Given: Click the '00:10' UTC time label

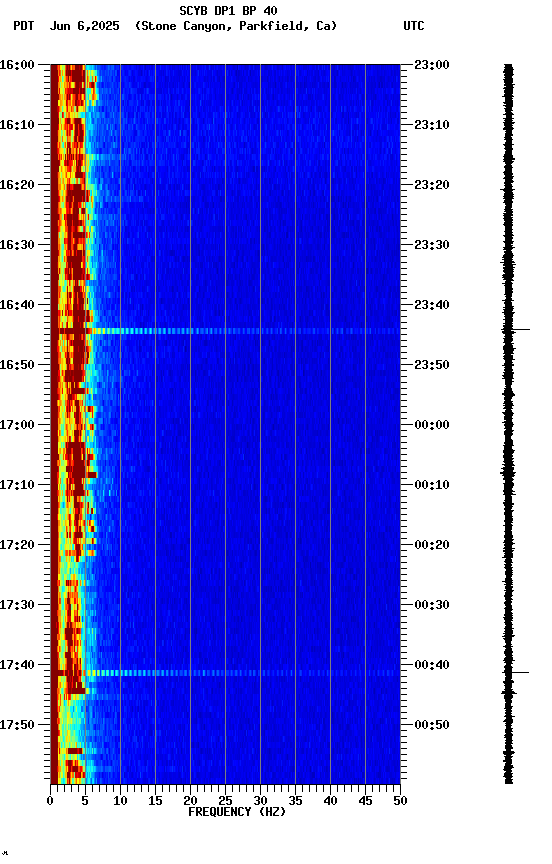Looking at the screenshot, I should pos(432,485).
